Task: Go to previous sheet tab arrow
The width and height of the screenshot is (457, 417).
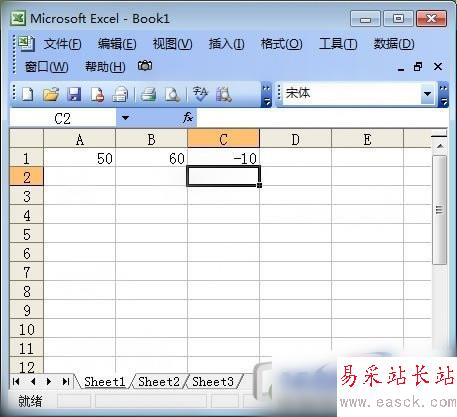Action: [x=33, y=381]
